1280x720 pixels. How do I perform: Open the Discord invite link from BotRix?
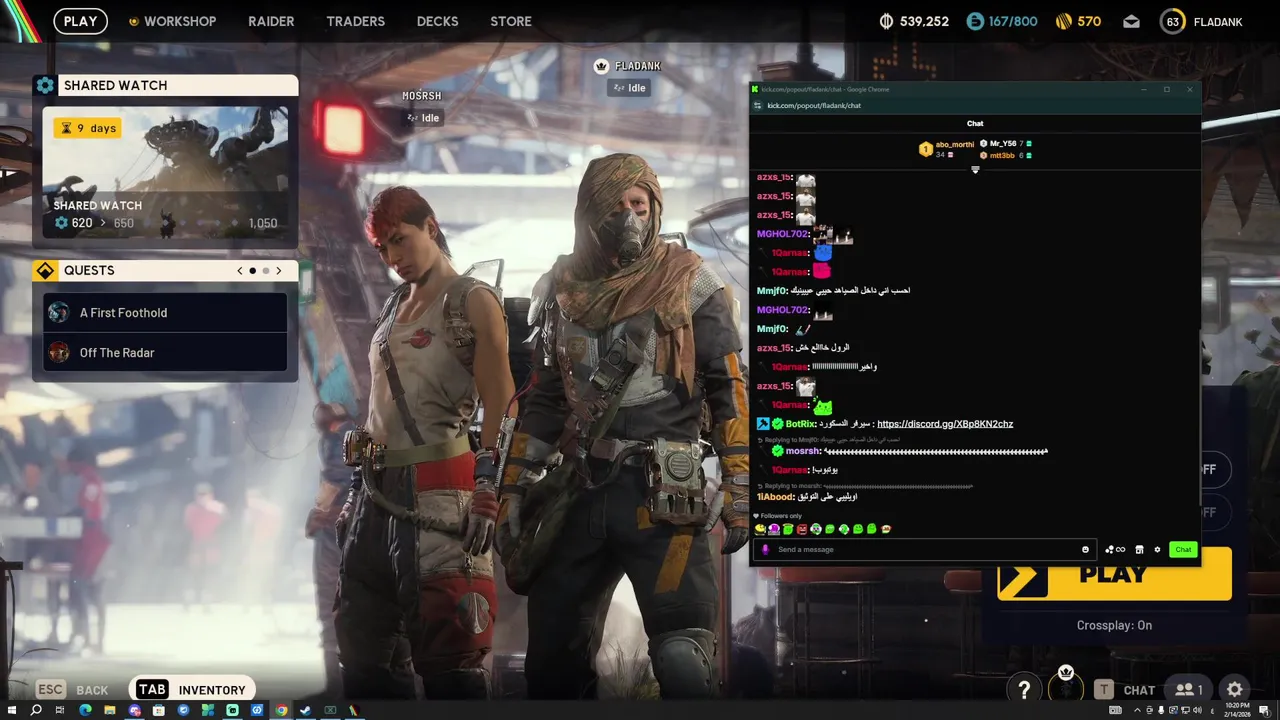click(x=945, y=424)
